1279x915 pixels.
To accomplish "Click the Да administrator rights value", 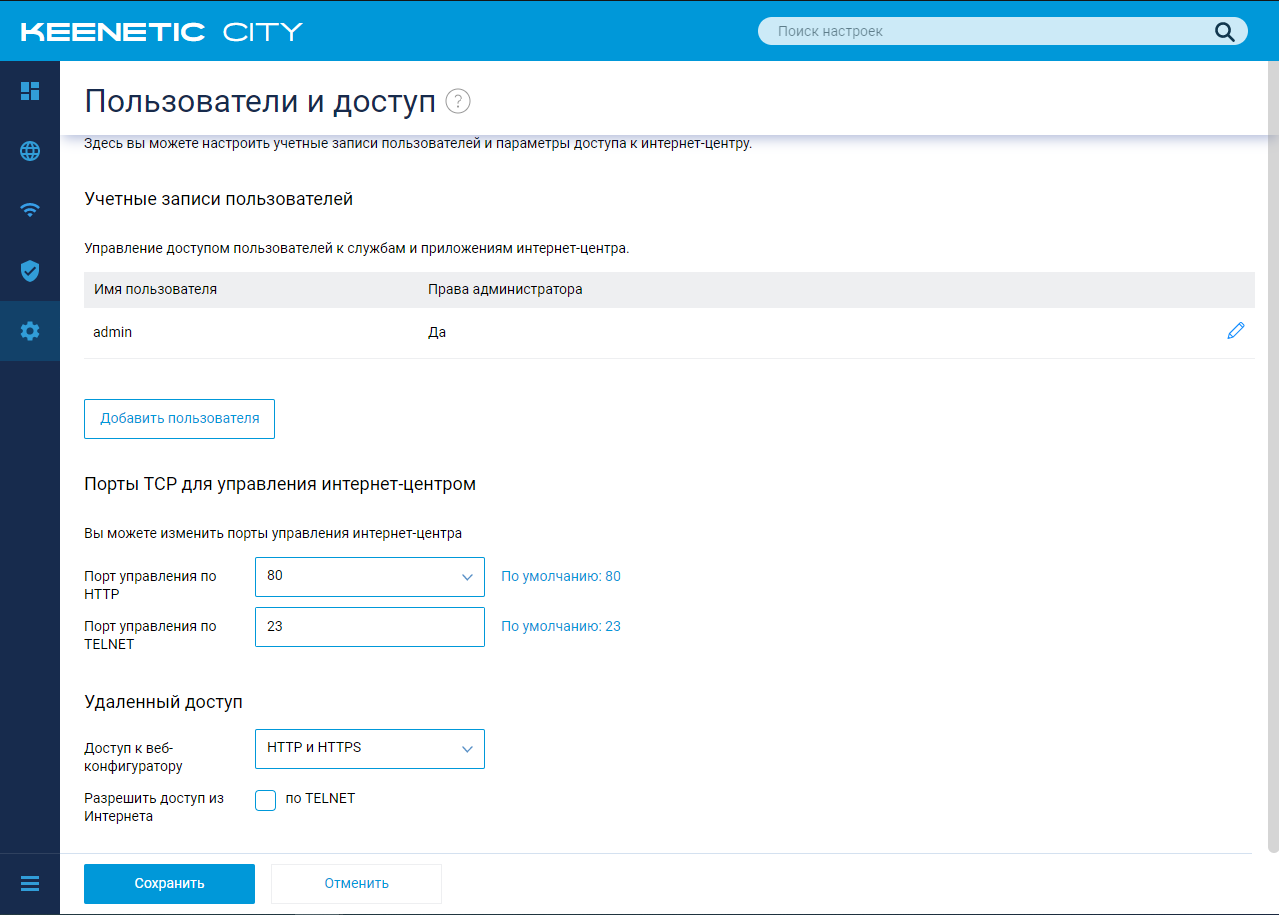I will point(437,332).
